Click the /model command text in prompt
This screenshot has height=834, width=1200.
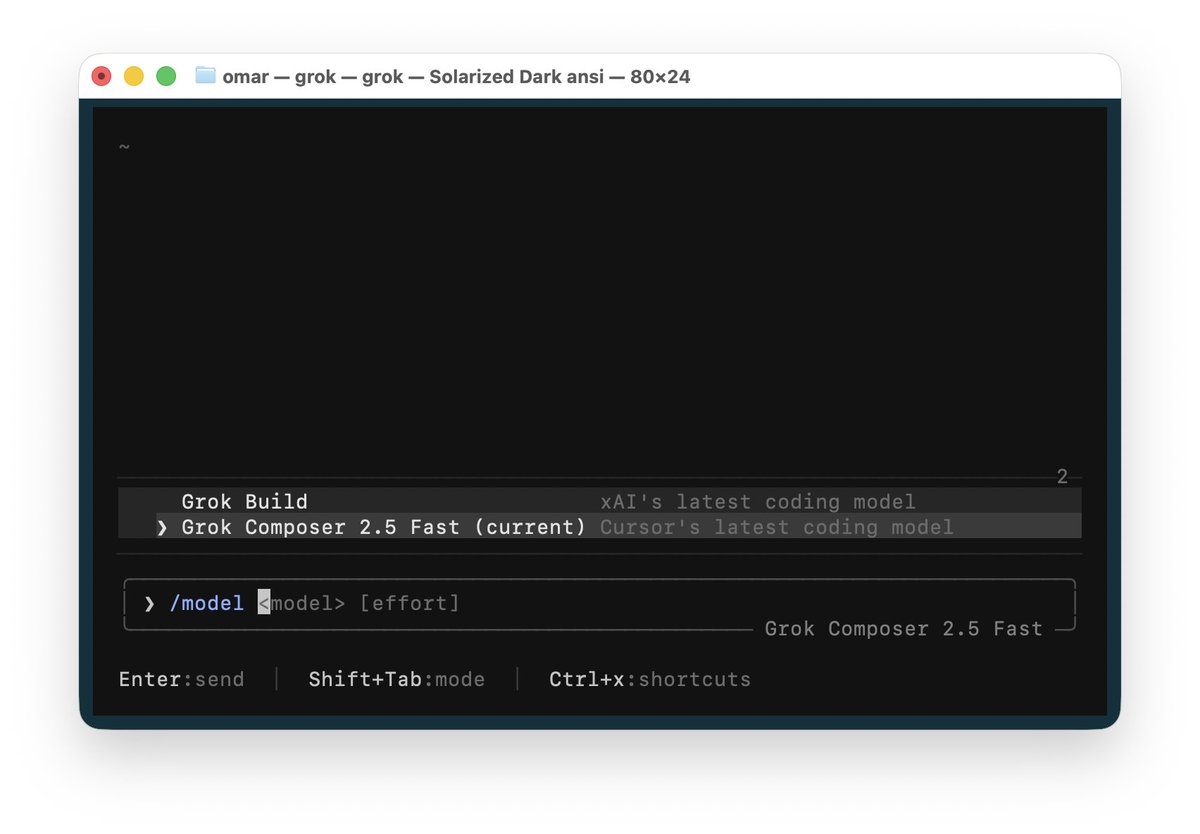(207, 603)
